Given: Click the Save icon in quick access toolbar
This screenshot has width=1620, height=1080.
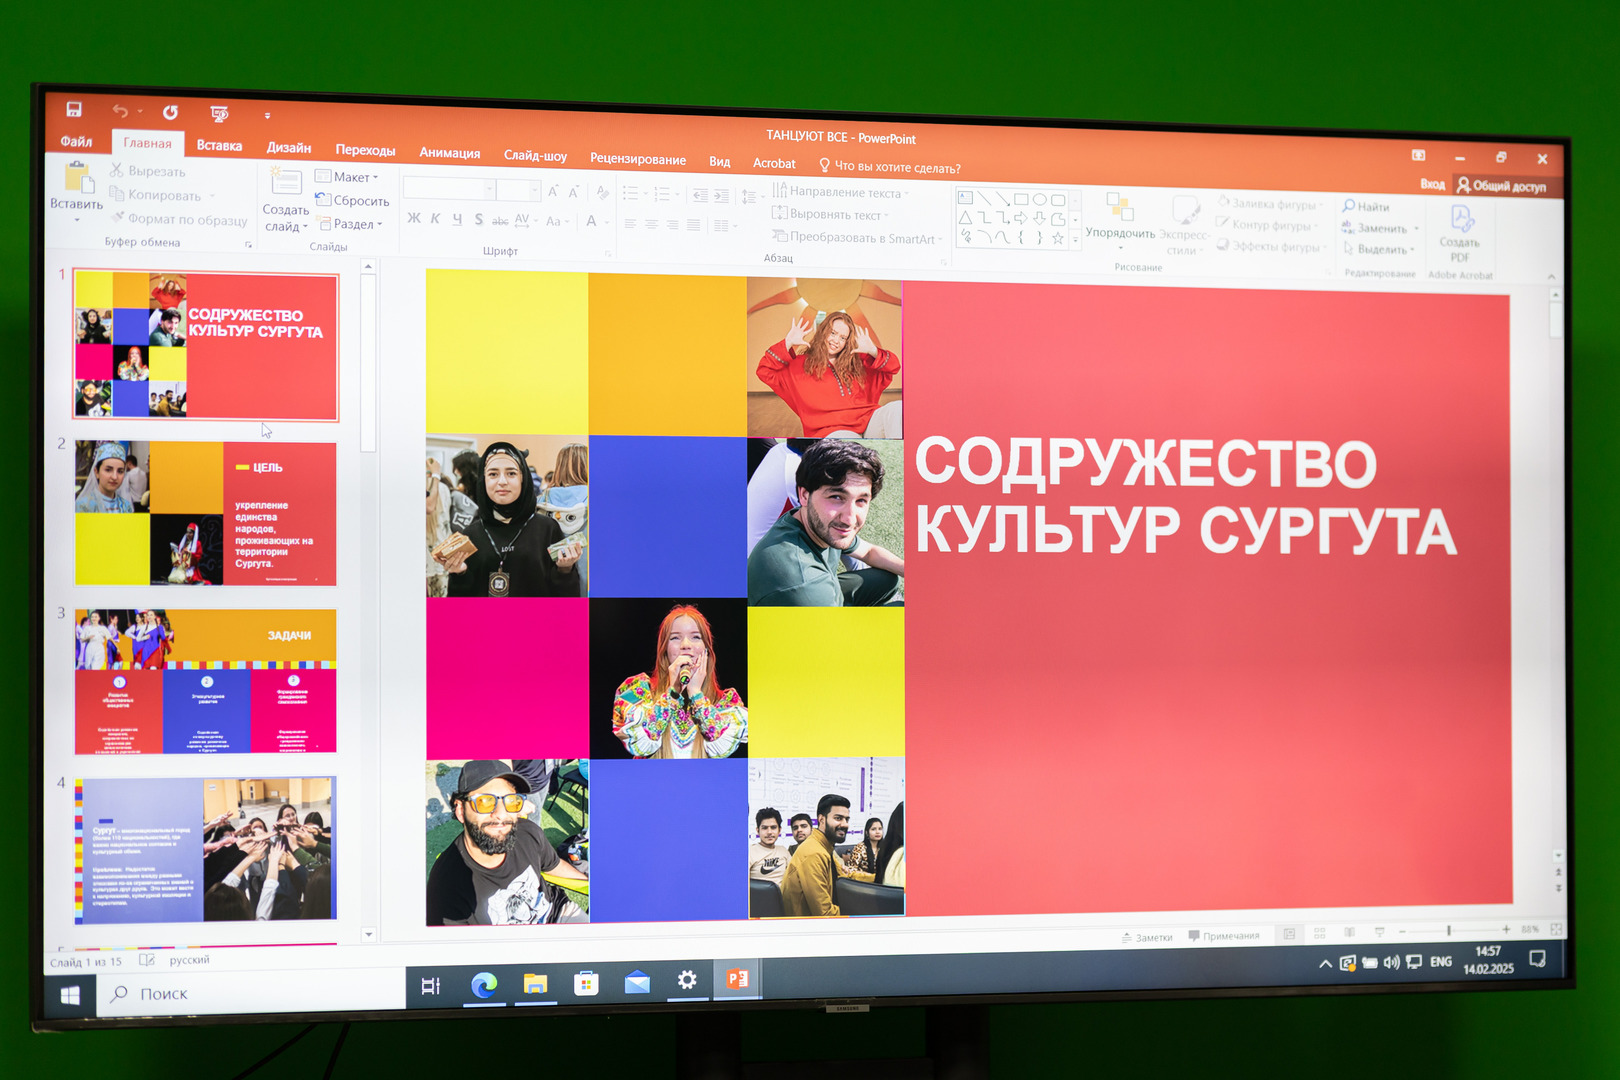Looking at the screenshot, I should click(x=74, y=109).
